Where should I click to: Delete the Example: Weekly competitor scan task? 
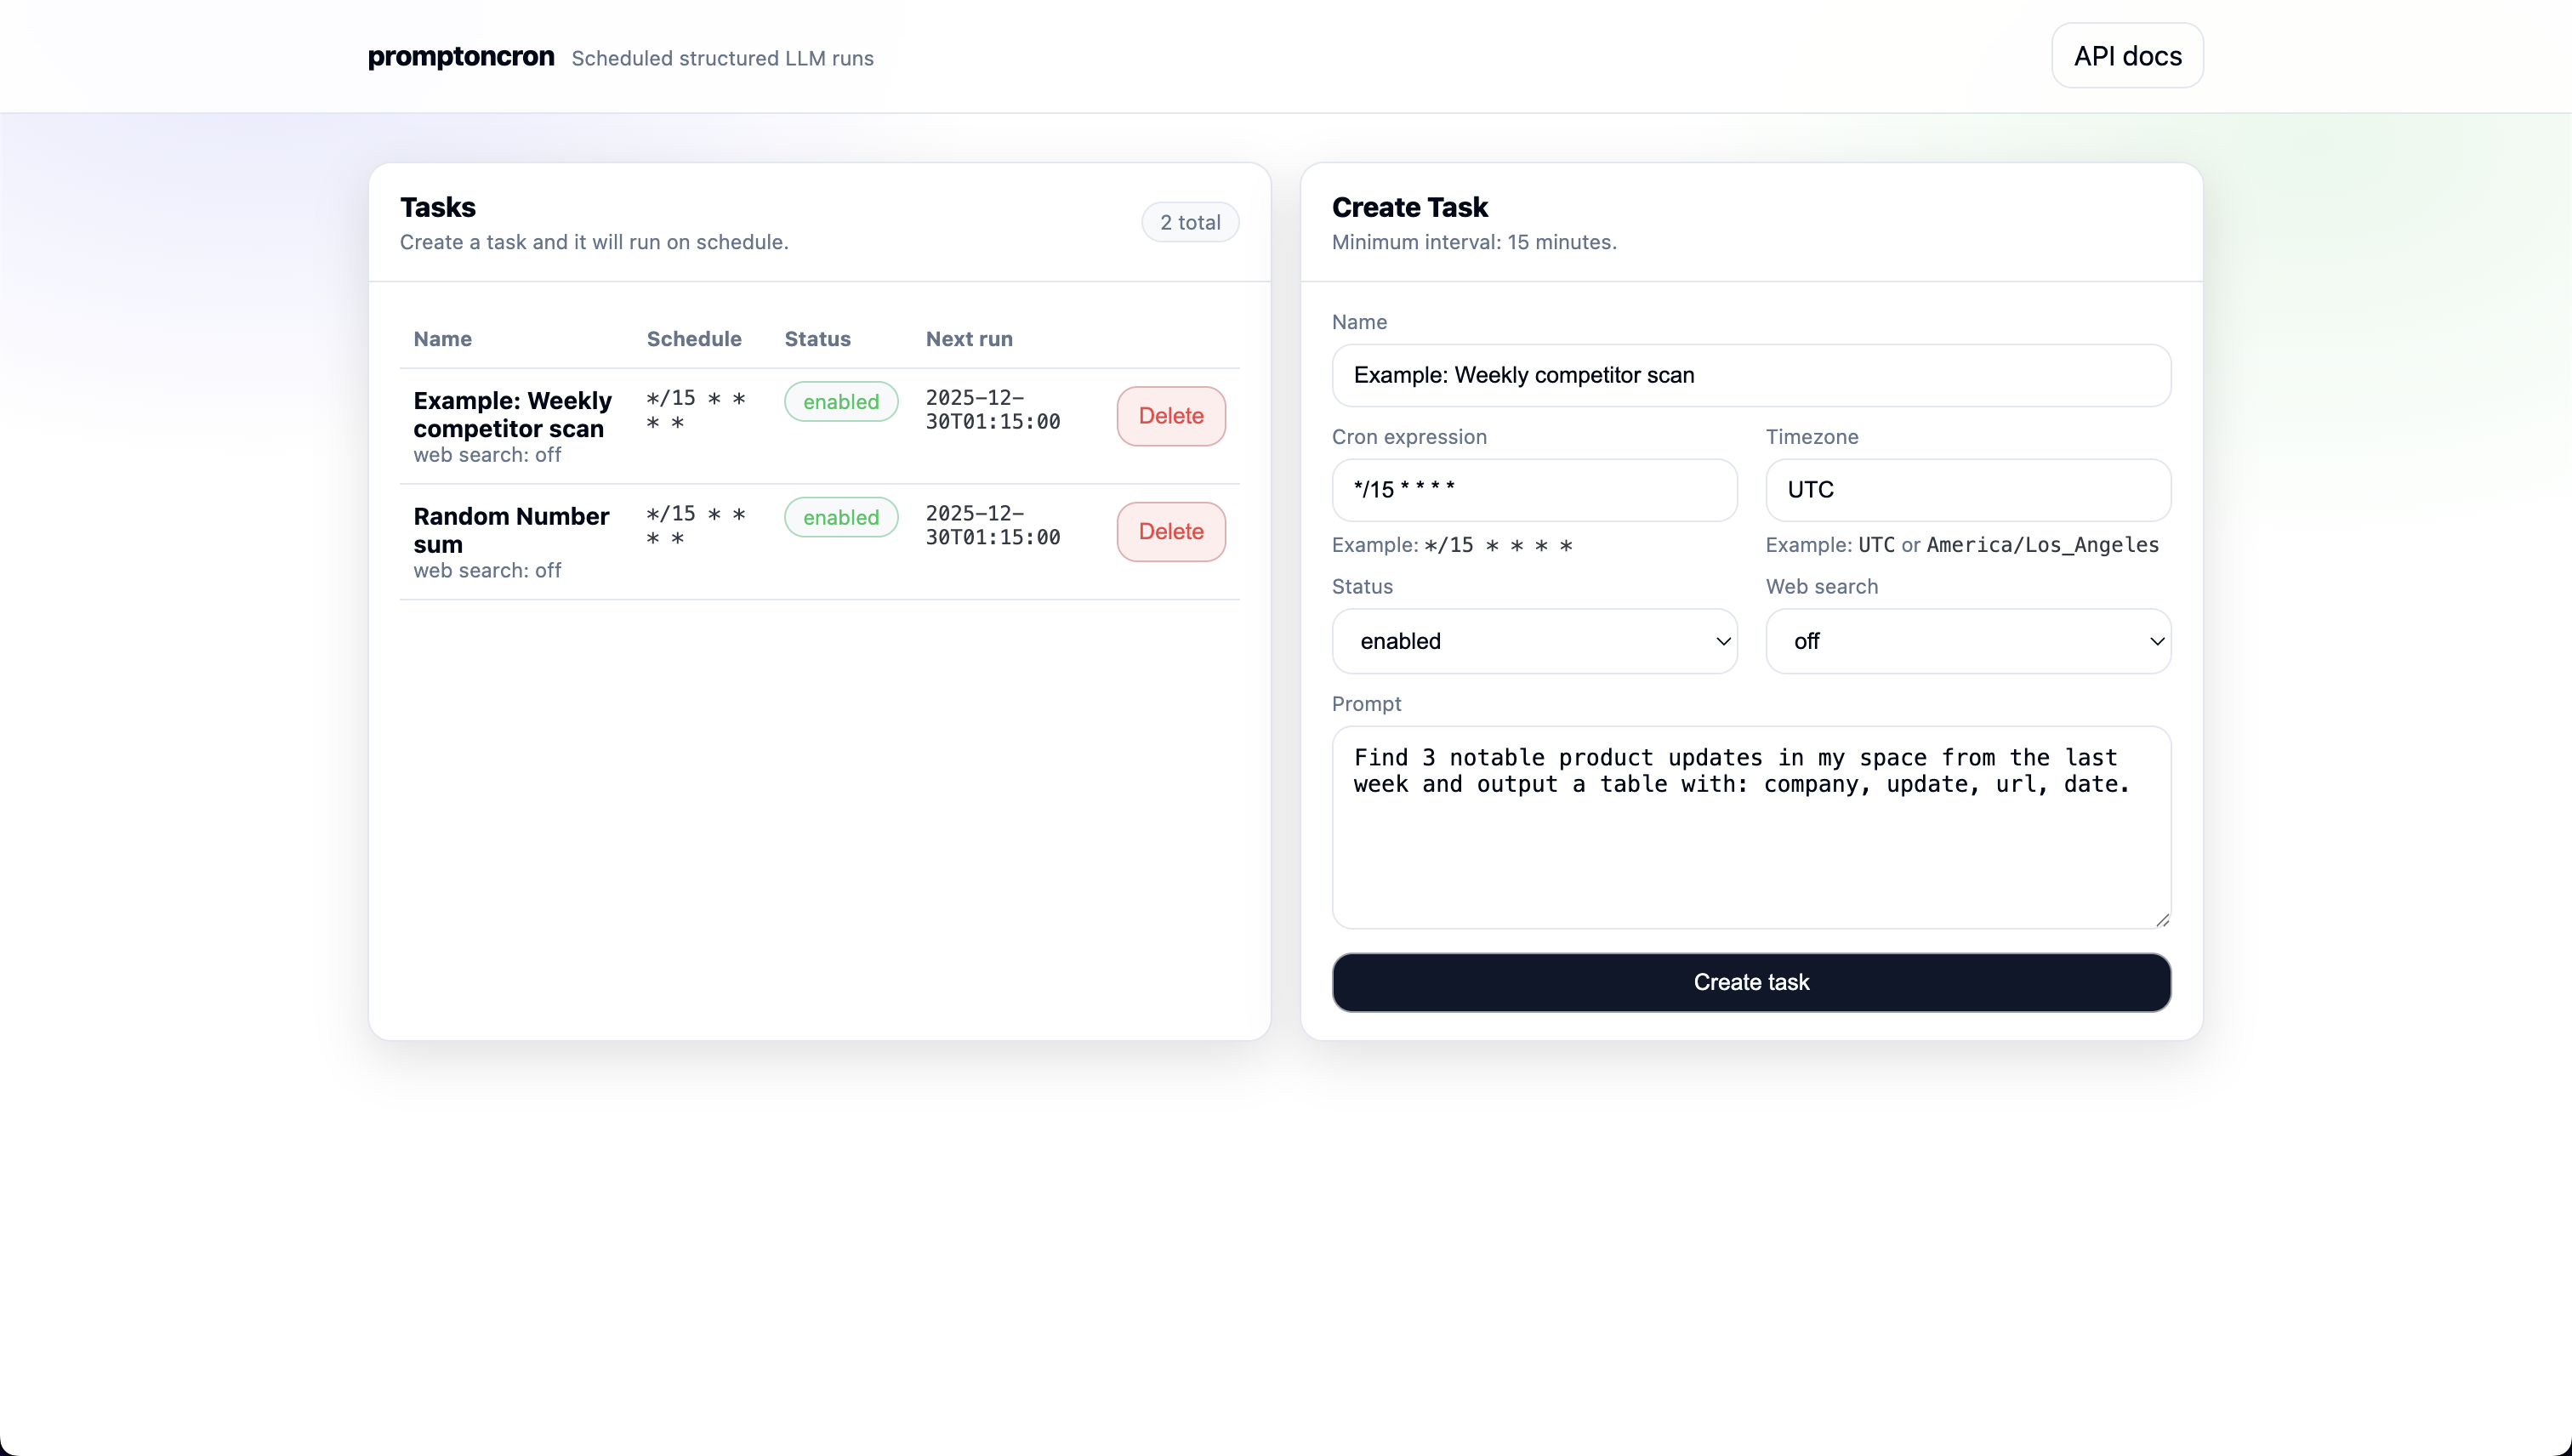(1170, 415)
